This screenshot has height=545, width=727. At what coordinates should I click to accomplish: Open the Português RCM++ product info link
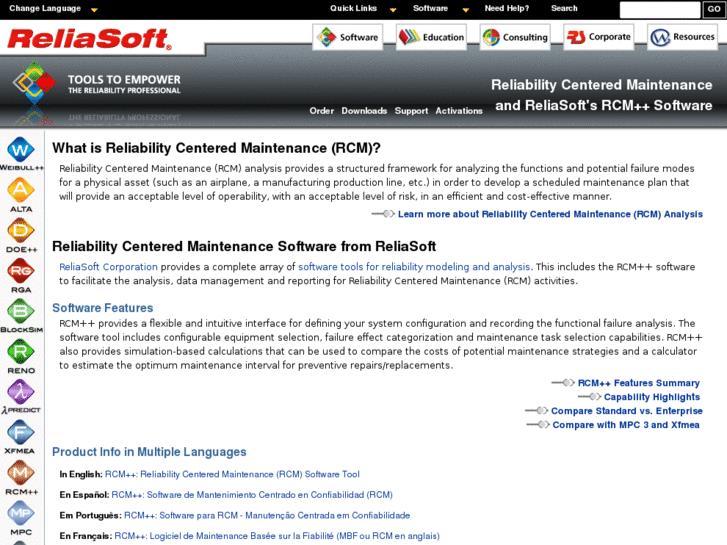coord(267,515)
